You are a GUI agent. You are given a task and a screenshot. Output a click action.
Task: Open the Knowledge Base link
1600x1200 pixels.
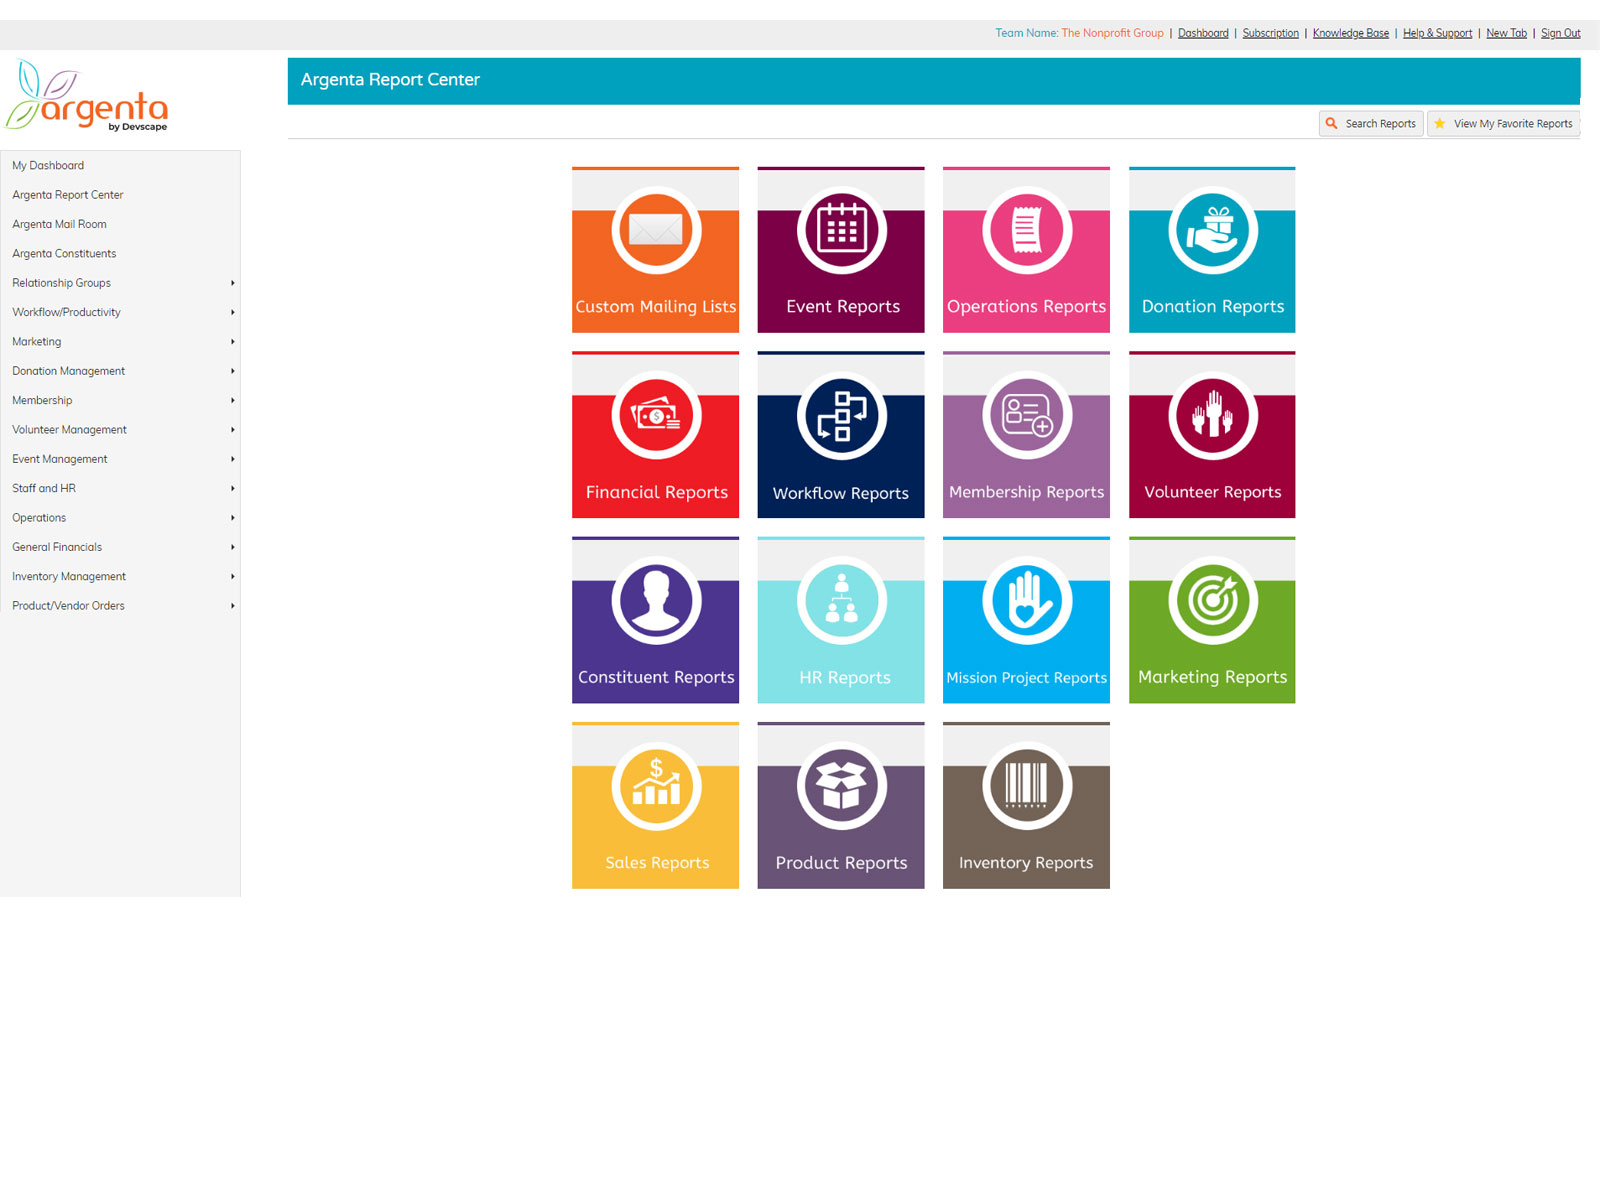click(1351, 33)
